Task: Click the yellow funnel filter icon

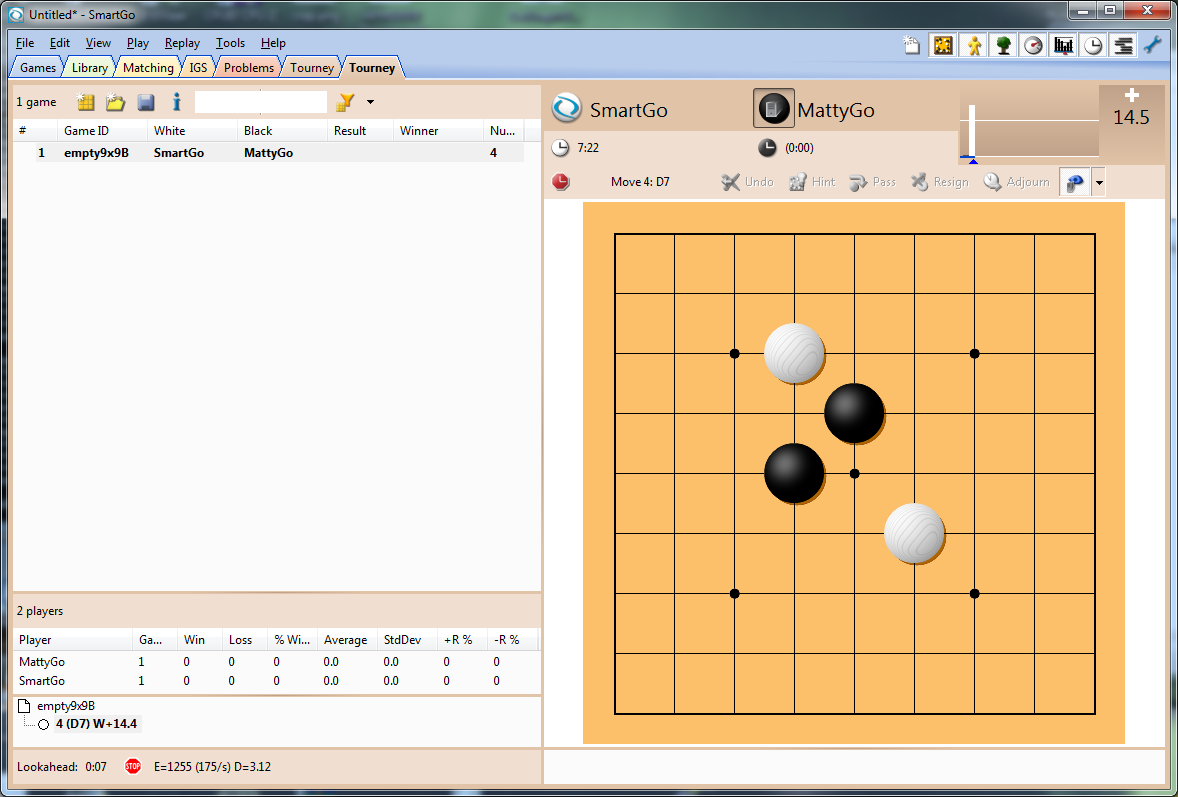Action: [x=345, y=102]
